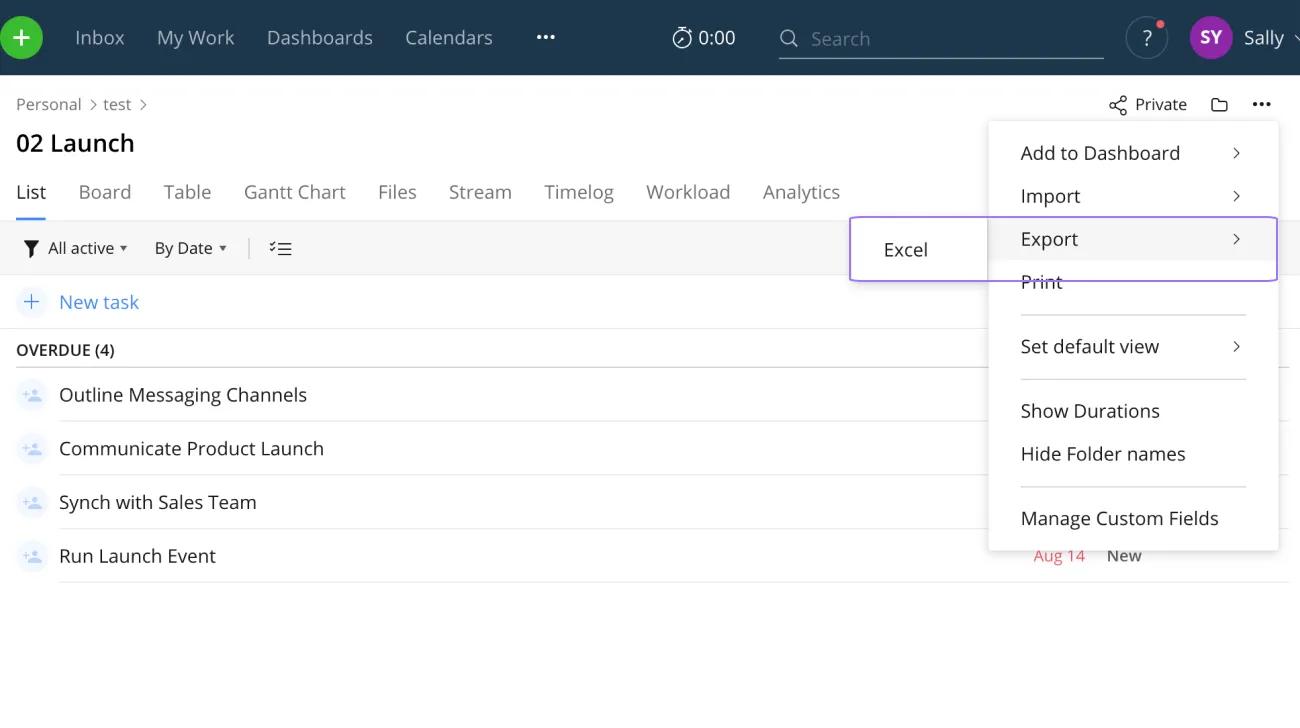Click the New task link
1300x728 pixels.
98,301
